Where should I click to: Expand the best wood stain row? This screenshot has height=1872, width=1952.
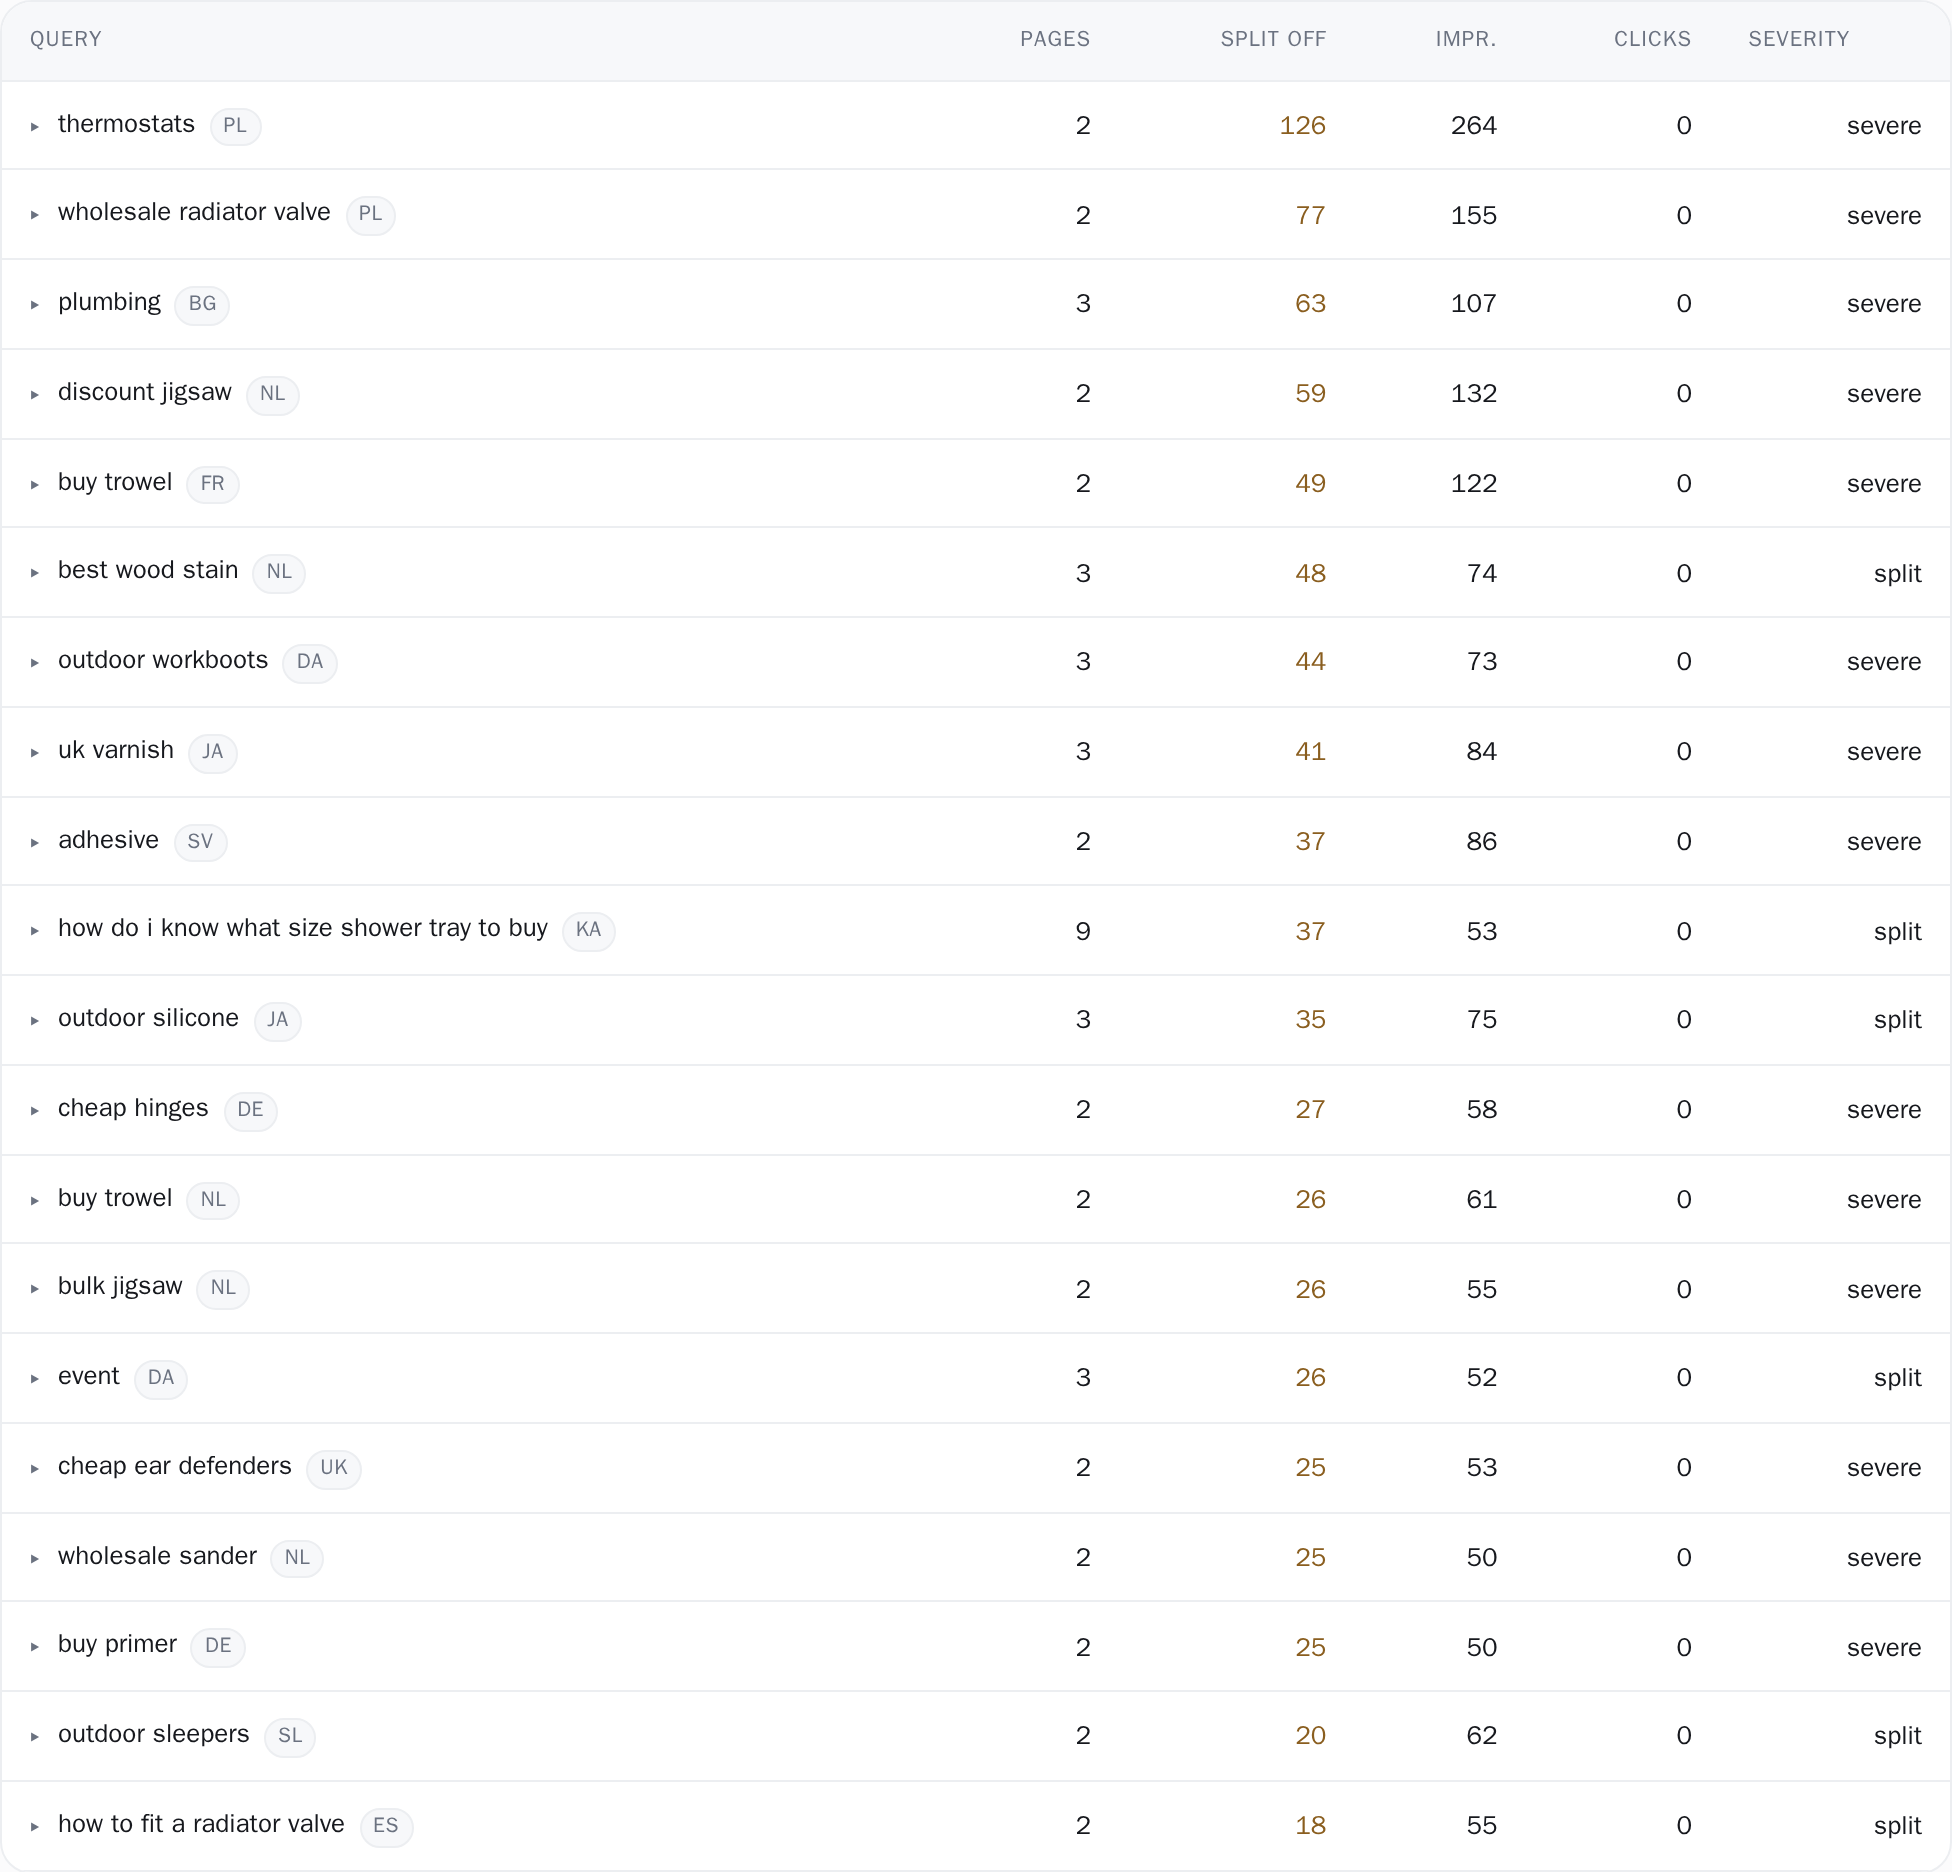(35, 573)
